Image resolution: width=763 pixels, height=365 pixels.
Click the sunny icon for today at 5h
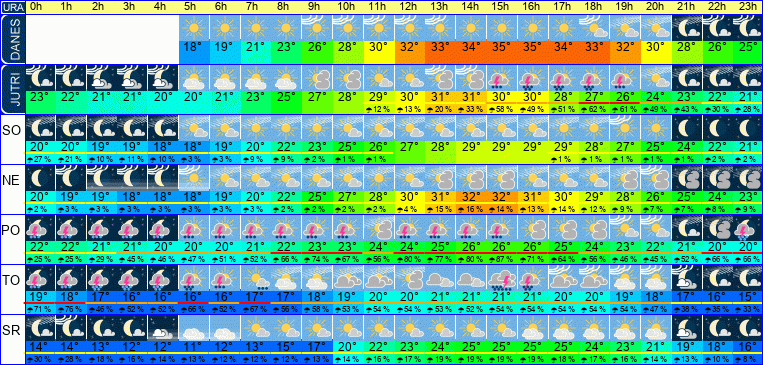(194, 28)
